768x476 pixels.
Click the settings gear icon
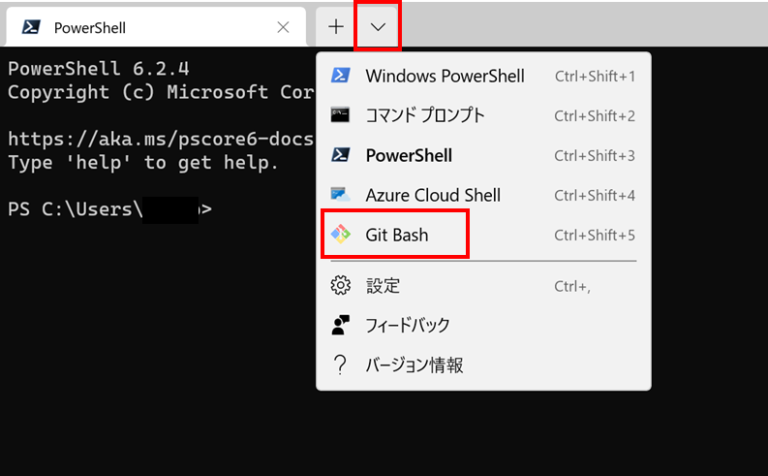[x=340, y=286]
